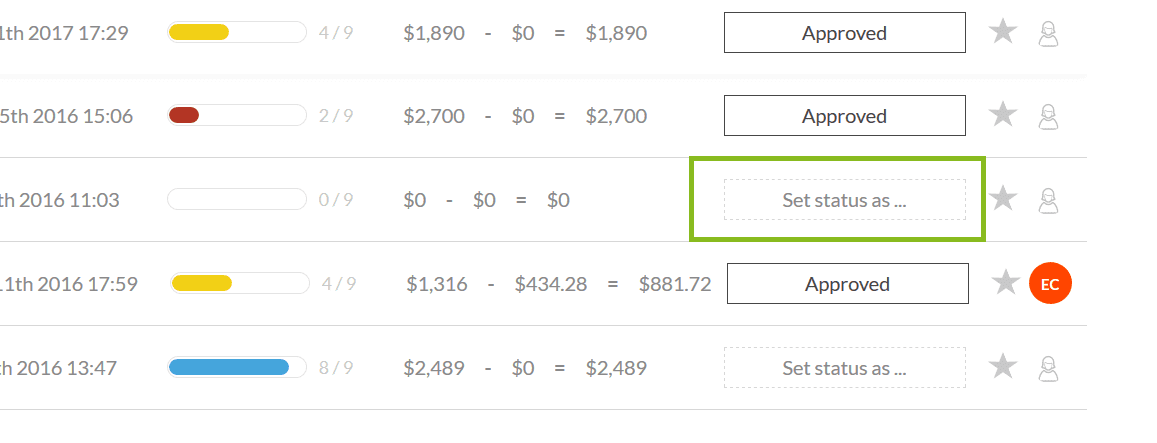Open highlighted 'Set status as ...' dropdown

tap(844, 200)
